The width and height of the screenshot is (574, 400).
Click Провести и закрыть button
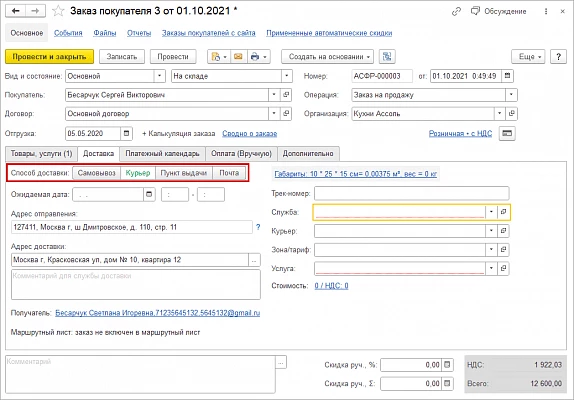(x=49, y=57)
